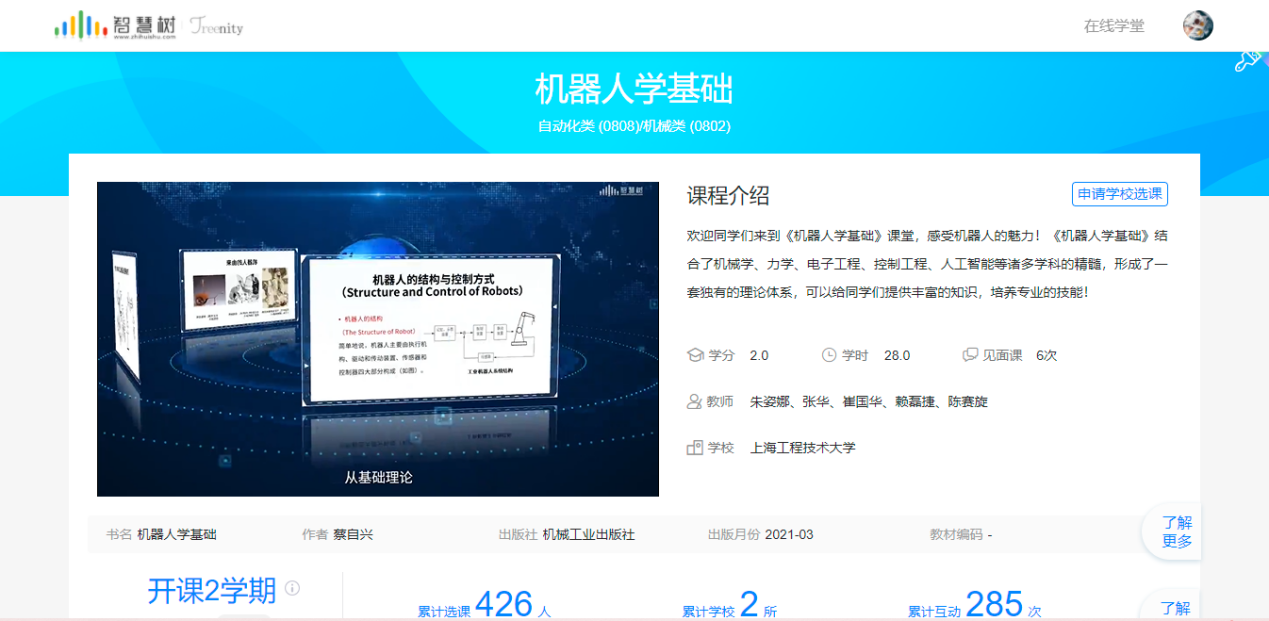The width and height of the screenshot is (1269, 621).
Task: Click the 累计选课 426 statistic
Action: point(484,605)
